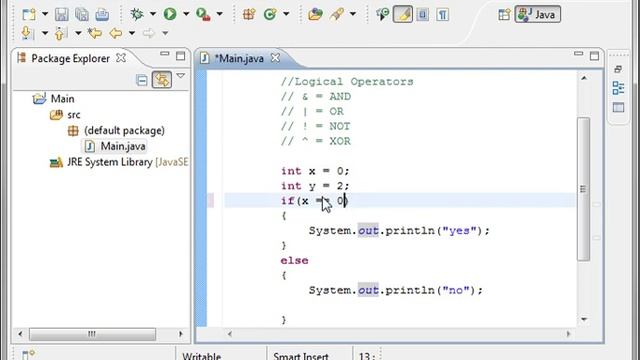This screenshot has height=360, width=640.
Task: Click the editor scroll down arrow
Action: 584,319
